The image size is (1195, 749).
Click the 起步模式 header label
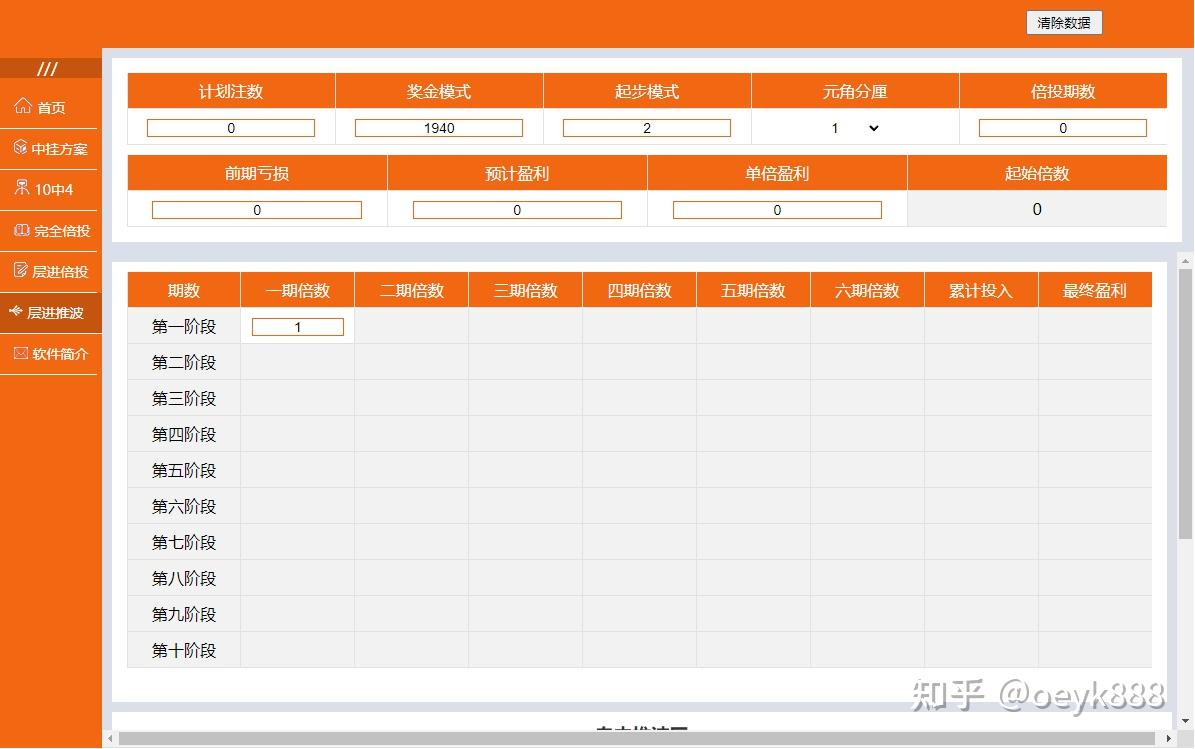click(x=647, y=91)
